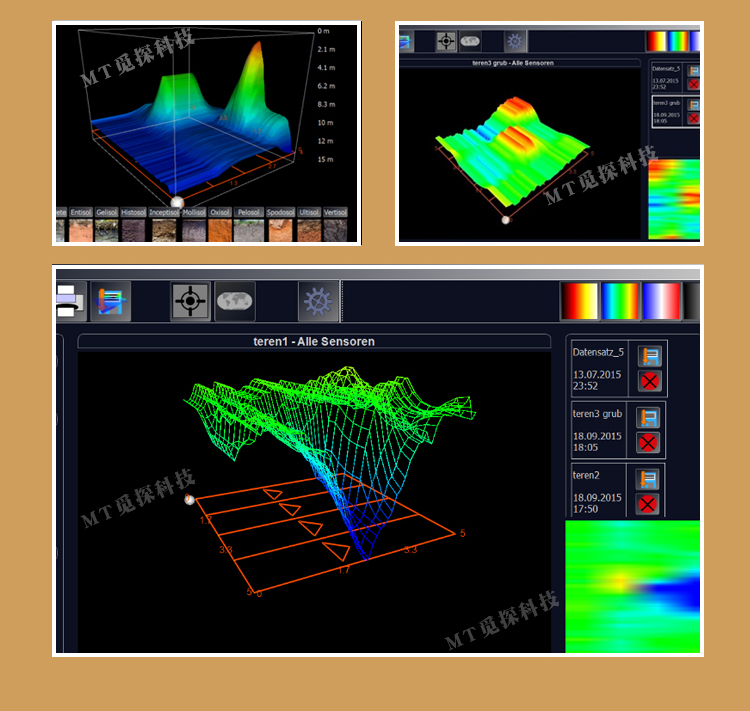750x711 pixels.
Task: Load Datensatz_5 via its disk icon, teren1 window
Action: point(650,355)
